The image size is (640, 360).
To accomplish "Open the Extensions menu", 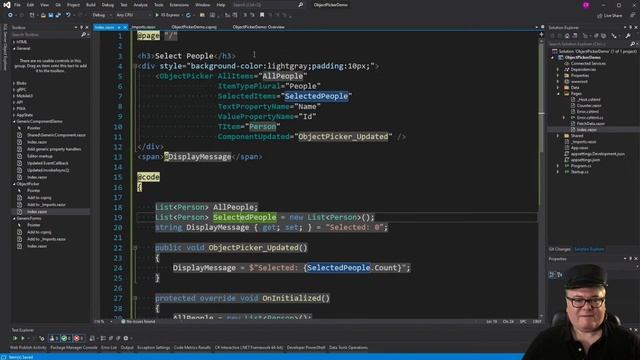I will (x=179, y=5).
